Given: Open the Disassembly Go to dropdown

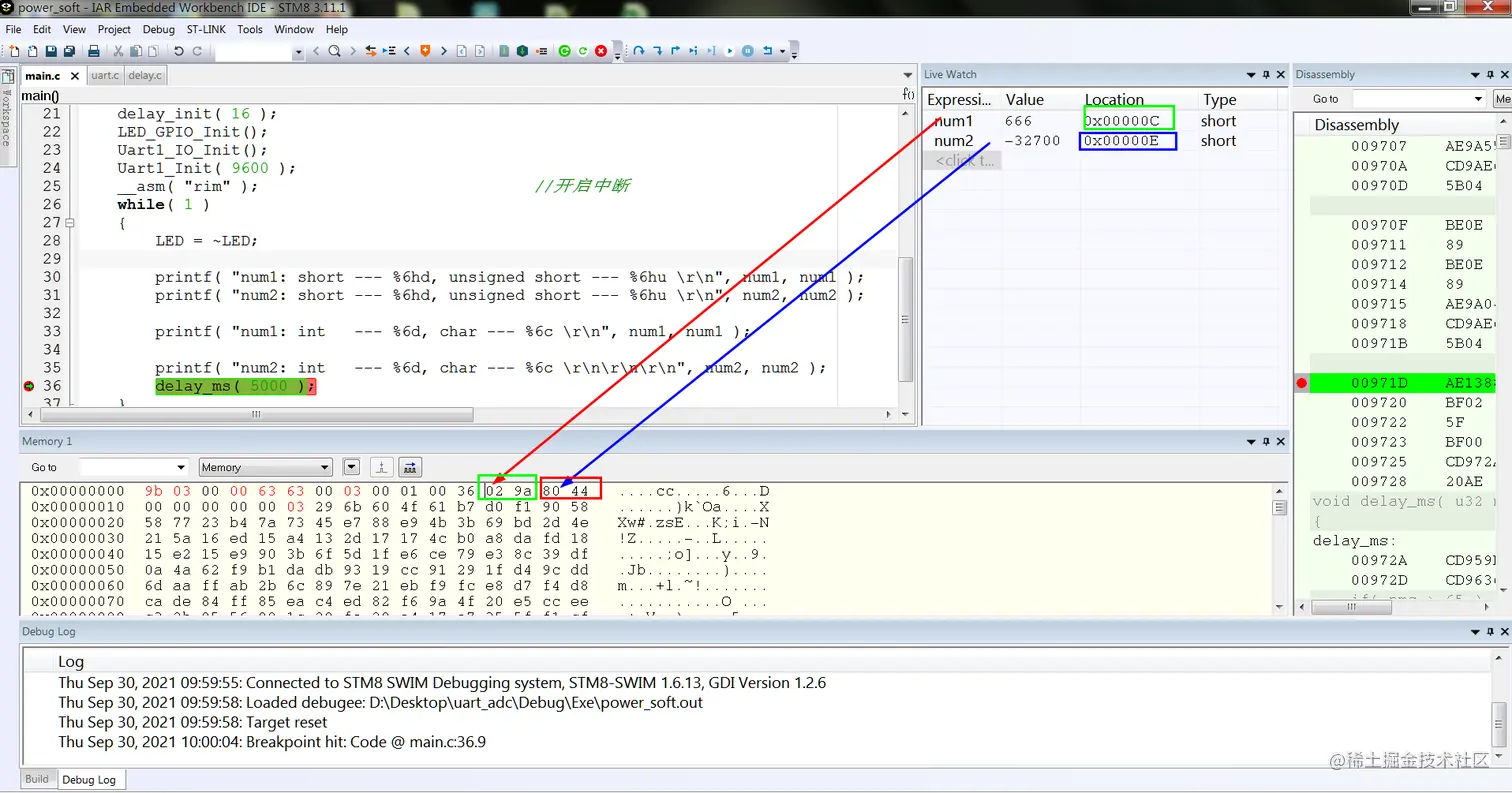Looking at the screenshot, I should pos(1479,99).
